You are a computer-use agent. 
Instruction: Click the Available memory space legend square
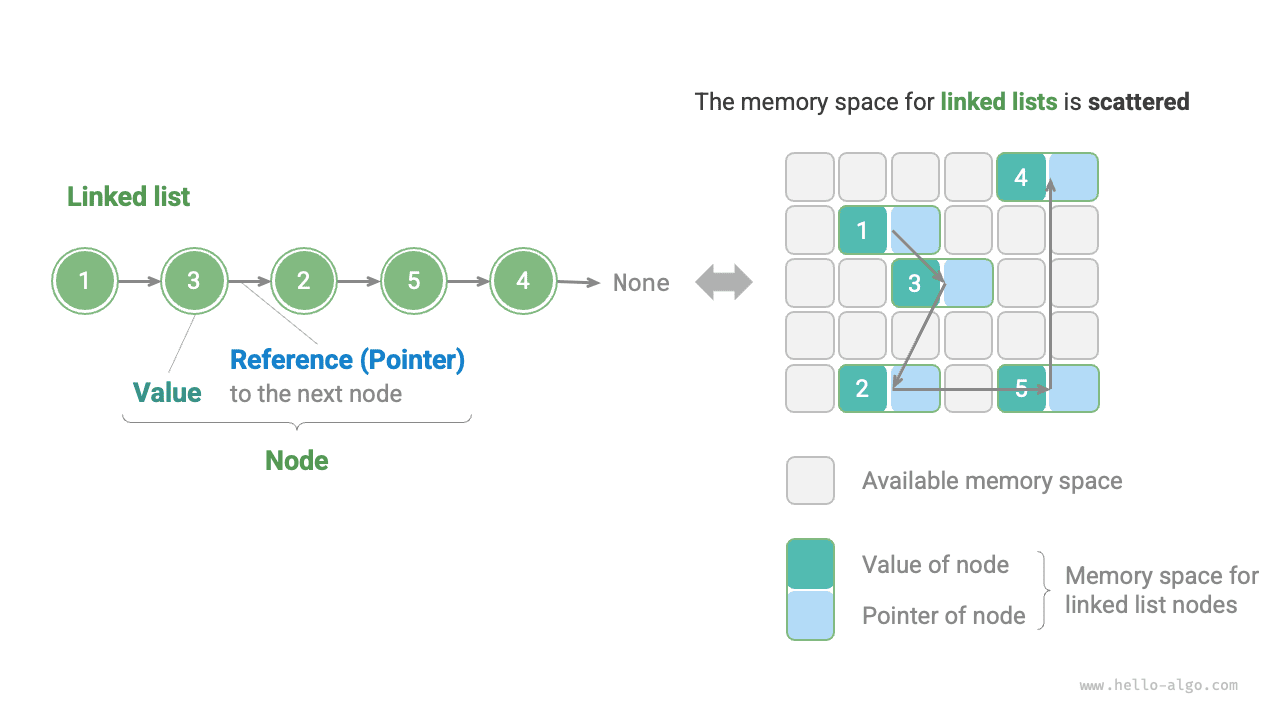(x=810, y=480)
